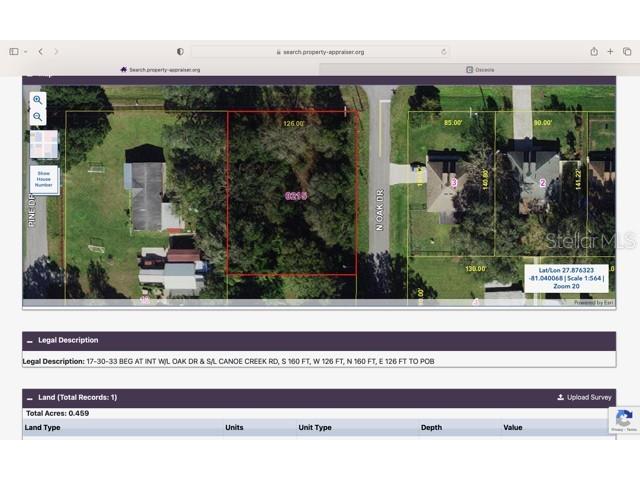Click the Upload Survey link
Image resolution: width=640 pixels, height=480 pixels.
(x=584, y=397)
